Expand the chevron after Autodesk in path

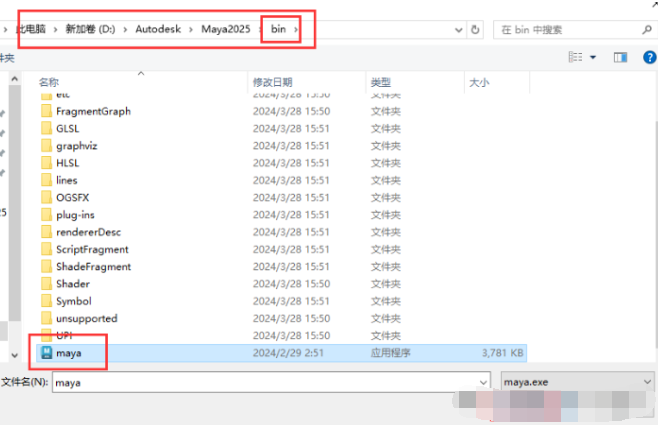[x=191, y=29]
